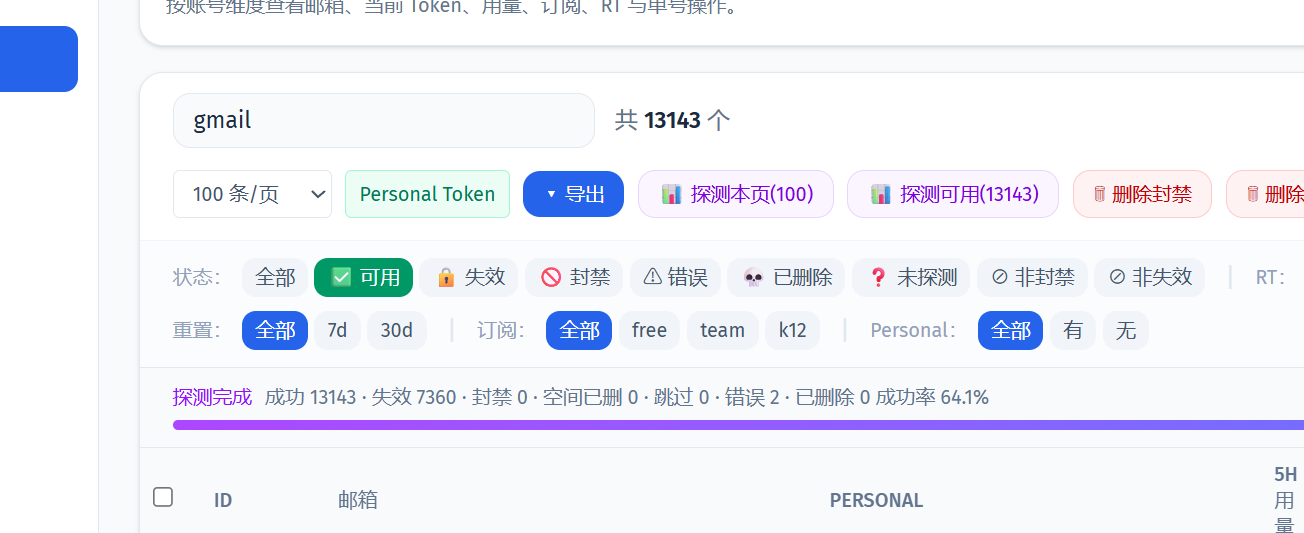This screenshot has height=533, width=1304.
Task: Tick the select-all checkbox in table header
Action: coord(163,497)
